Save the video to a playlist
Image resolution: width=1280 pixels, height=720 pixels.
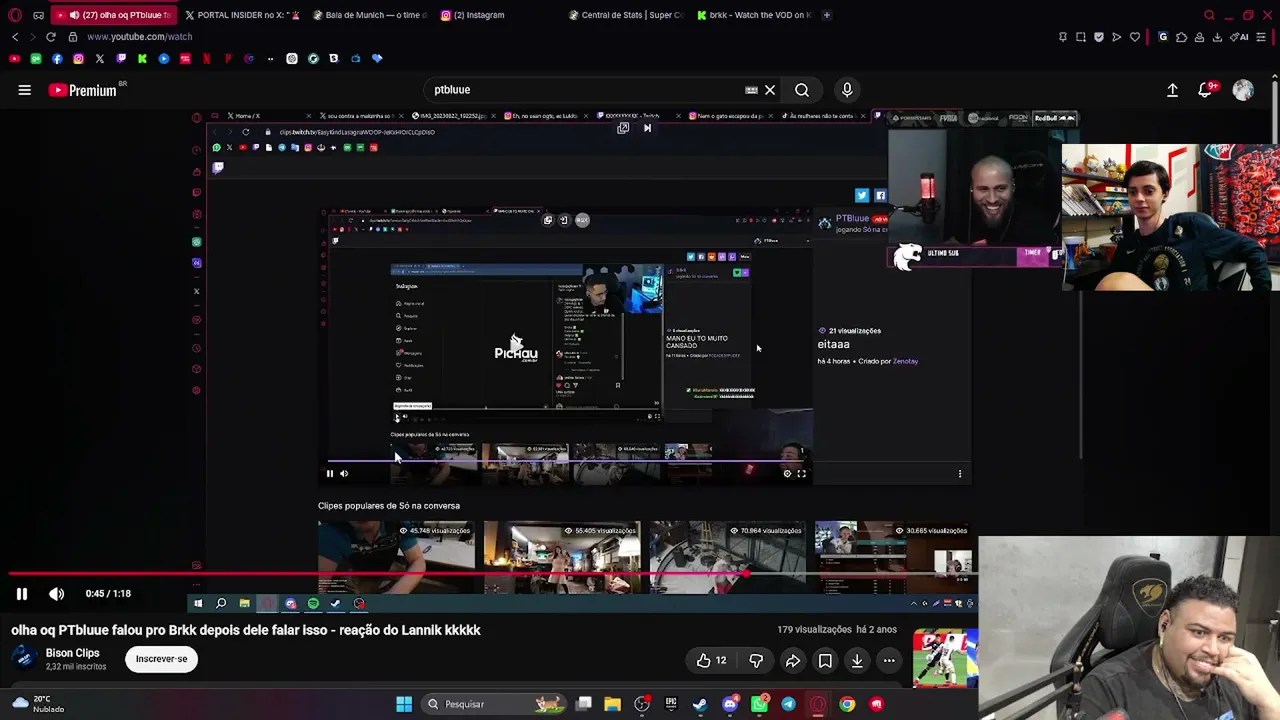point(825,660)
